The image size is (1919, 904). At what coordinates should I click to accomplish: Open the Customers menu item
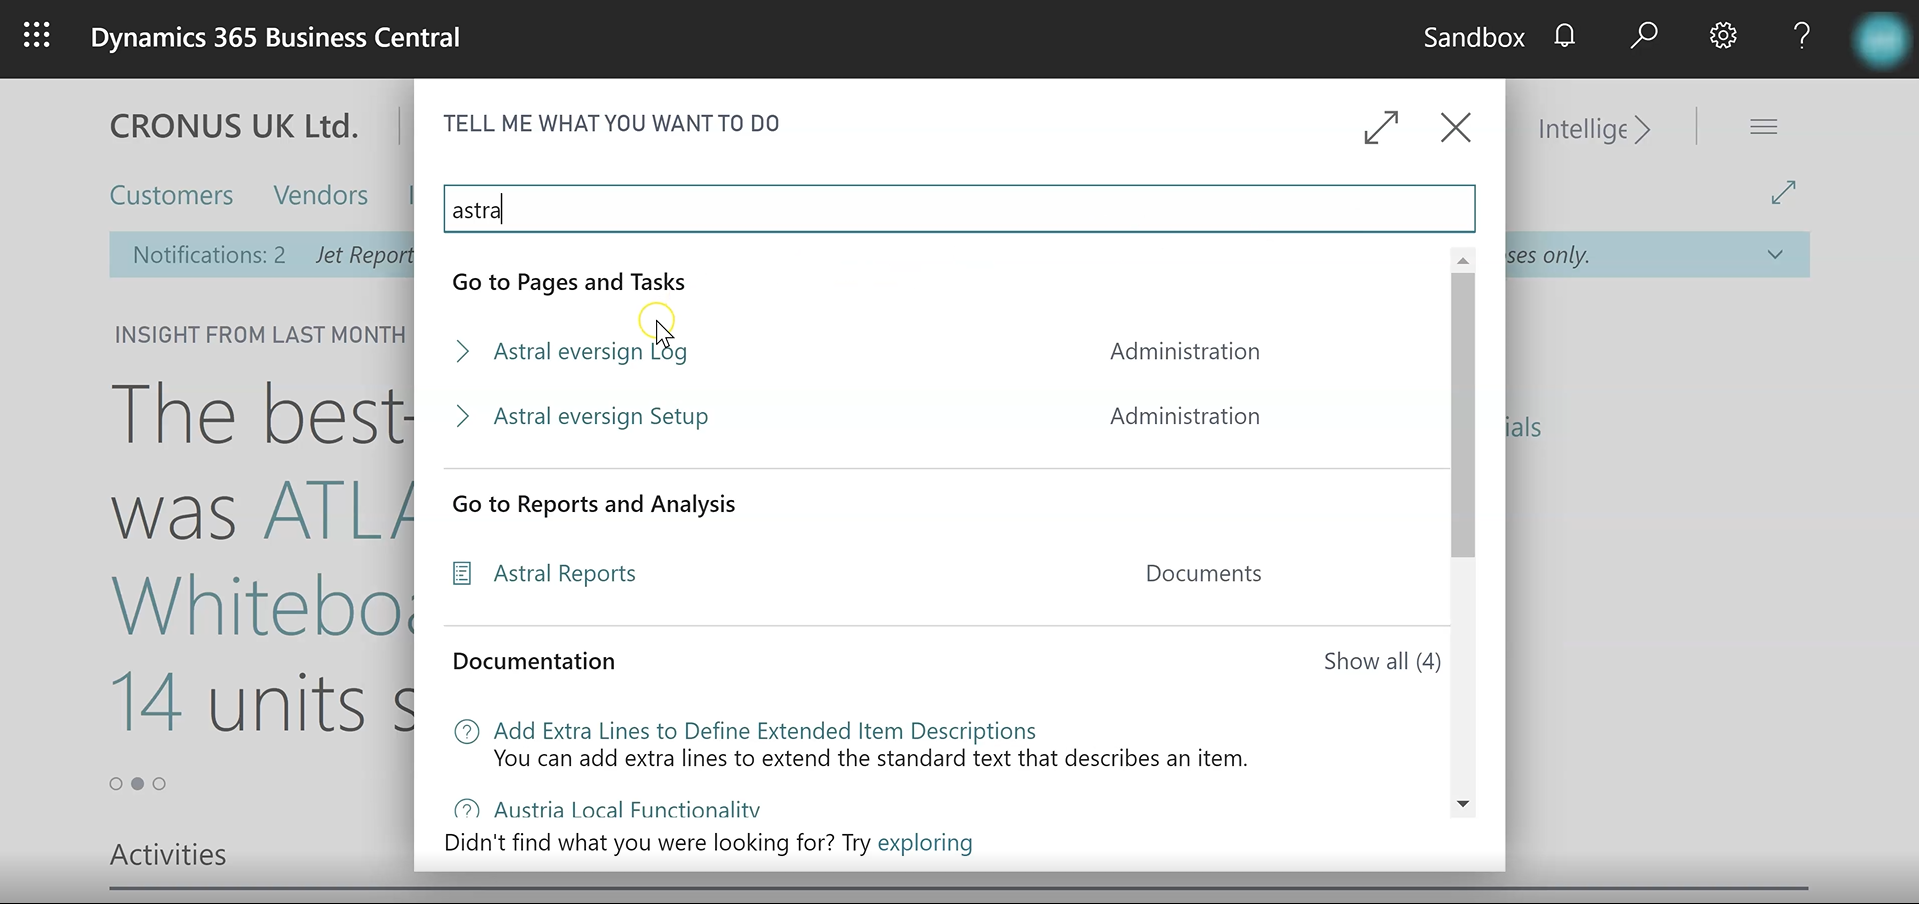(171, 195)
